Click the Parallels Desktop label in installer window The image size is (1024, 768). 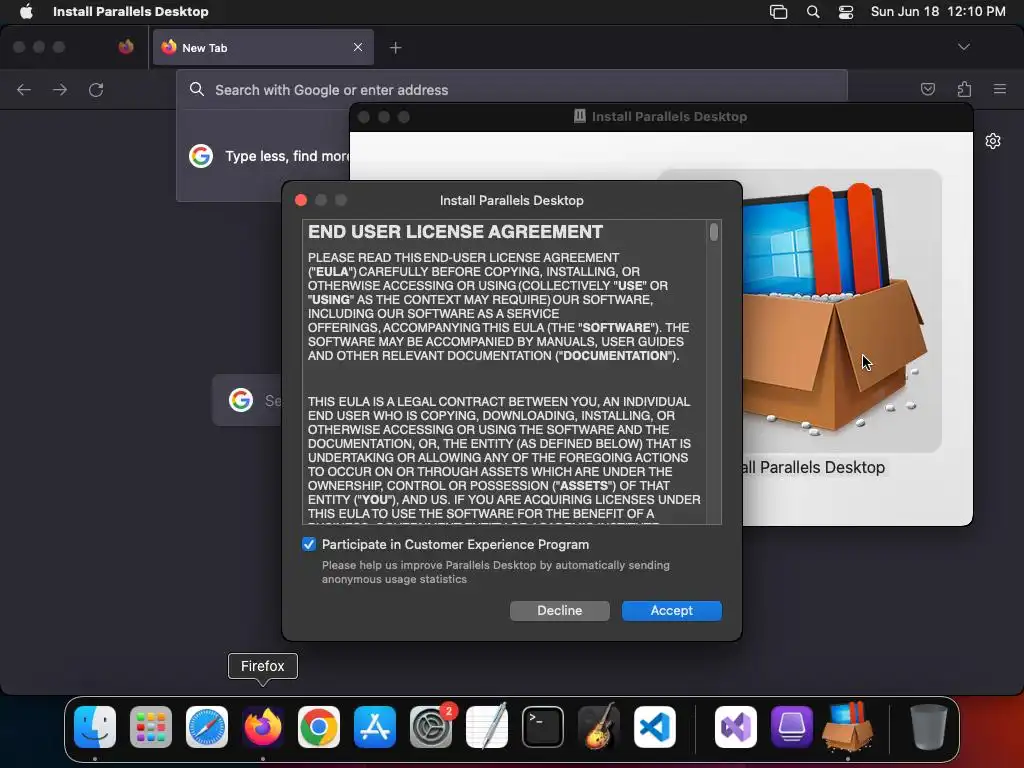tap(814, 468)
